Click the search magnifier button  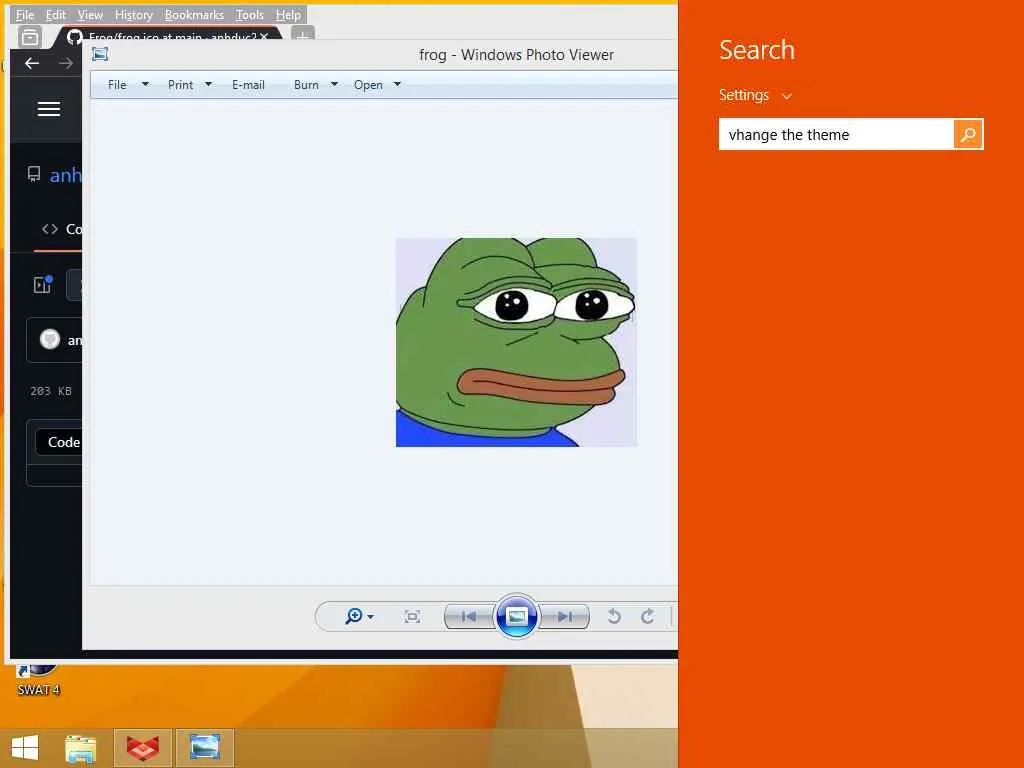pyautogui.click(x=968, y=135)
